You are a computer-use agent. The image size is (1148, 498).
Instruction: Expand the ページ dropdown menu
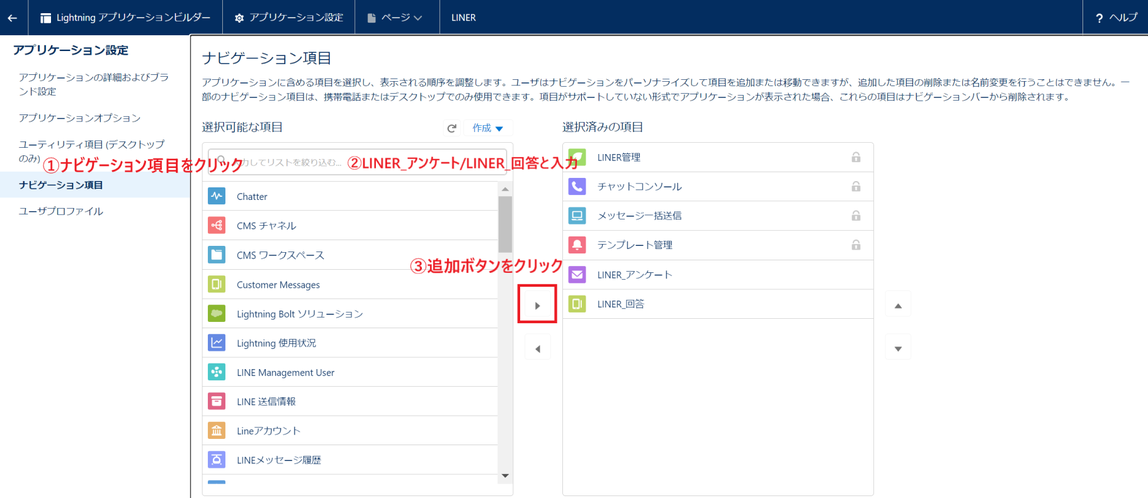pos(394,18)
